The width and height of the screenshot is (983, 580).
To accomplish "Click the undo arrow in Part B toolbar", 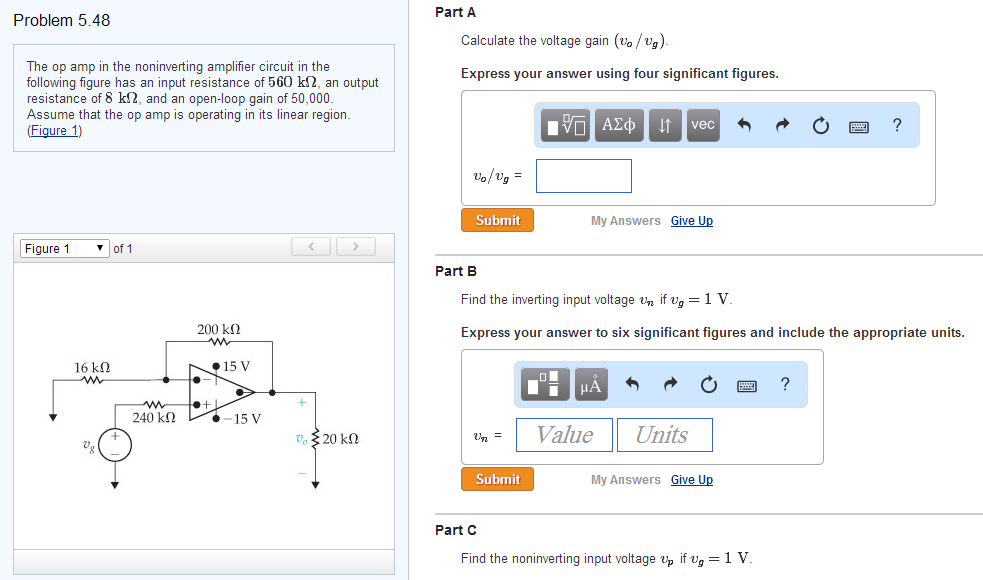I will tap(631, 384).
